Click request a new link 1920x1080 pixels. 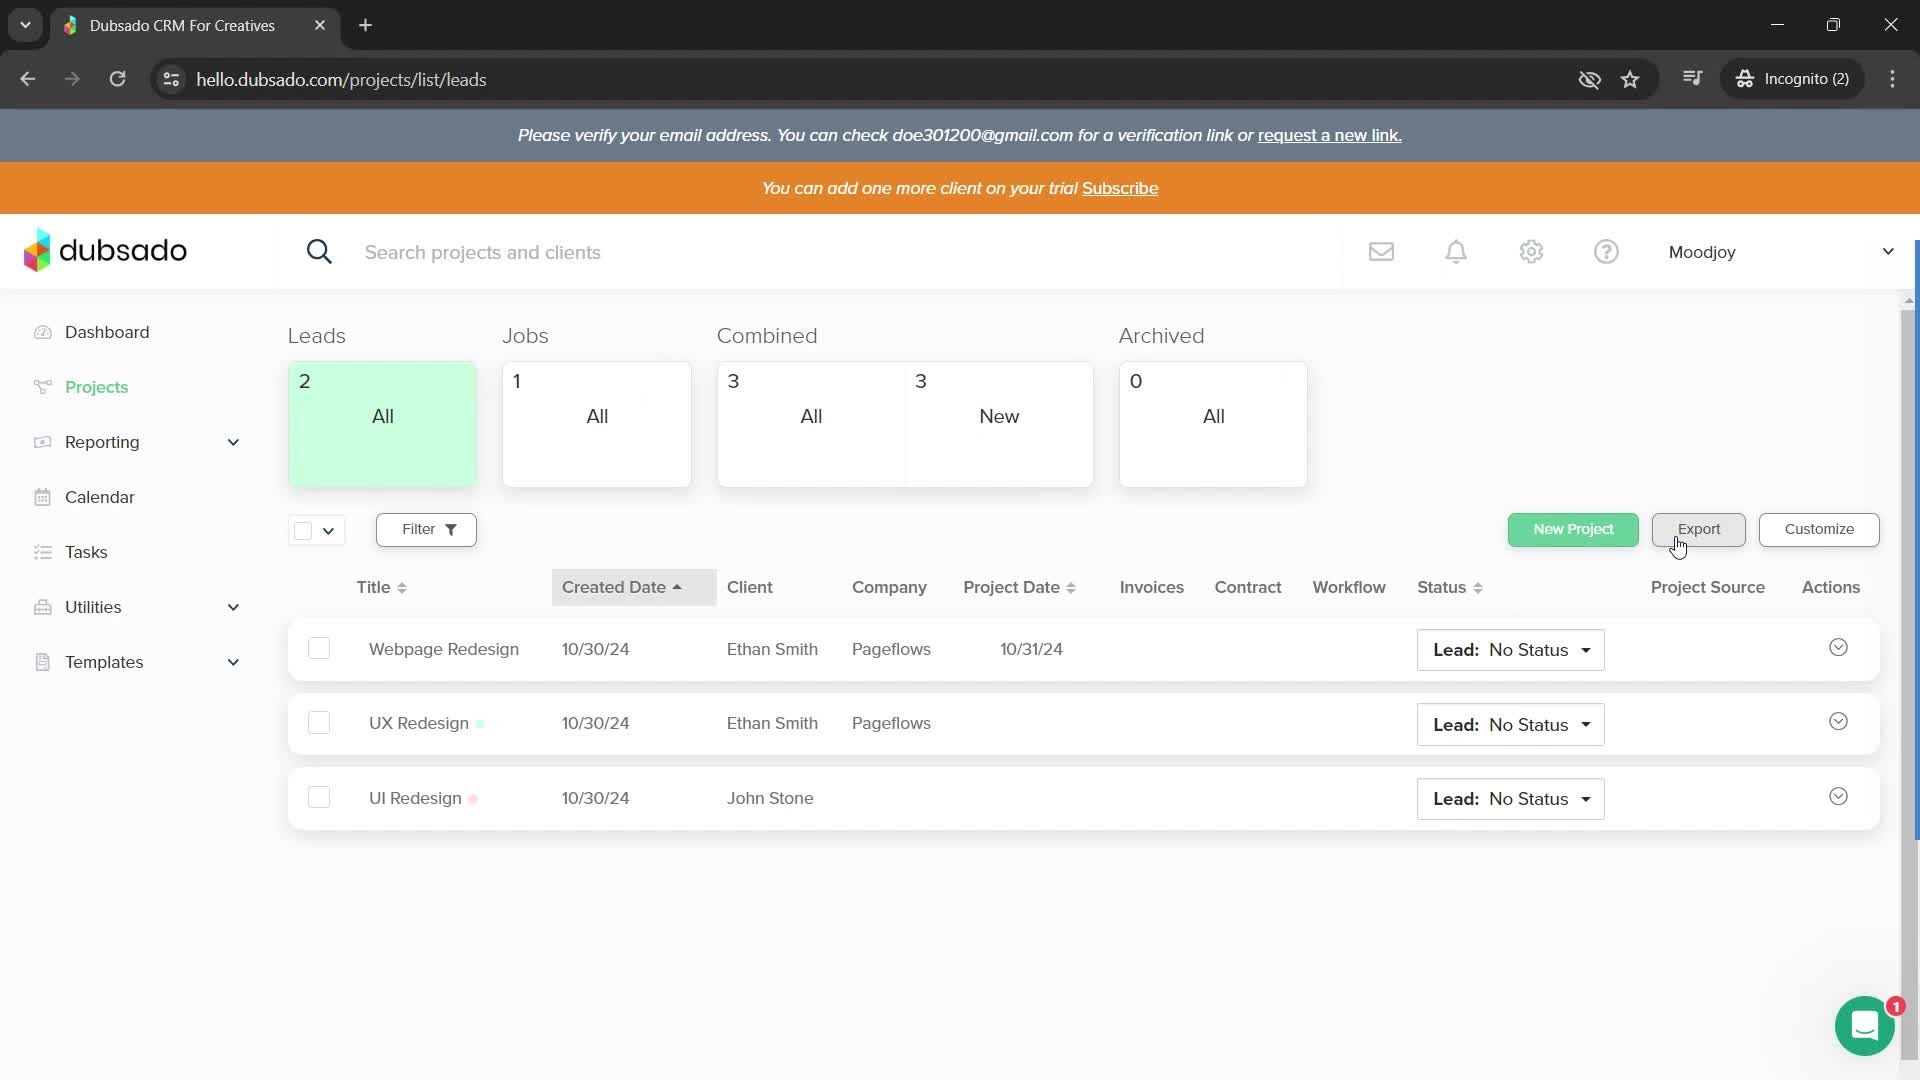1329,135
